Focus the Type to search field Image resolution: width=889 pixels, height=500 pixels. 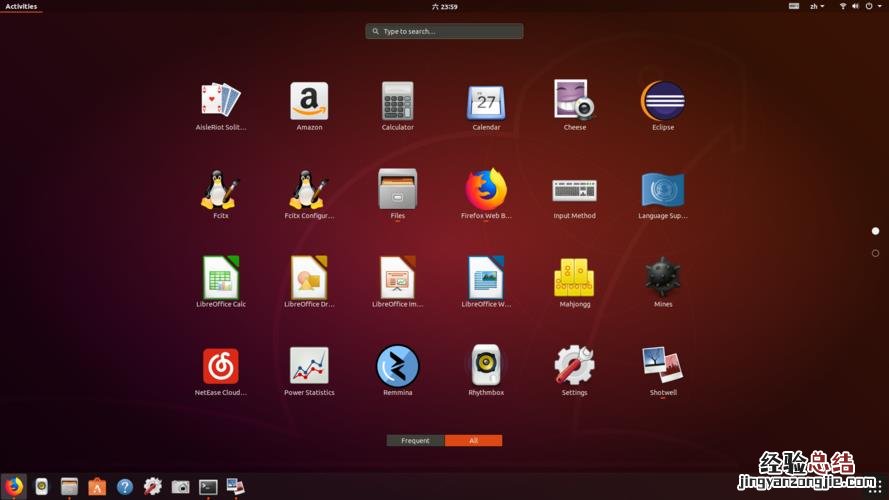pos(444,31)
